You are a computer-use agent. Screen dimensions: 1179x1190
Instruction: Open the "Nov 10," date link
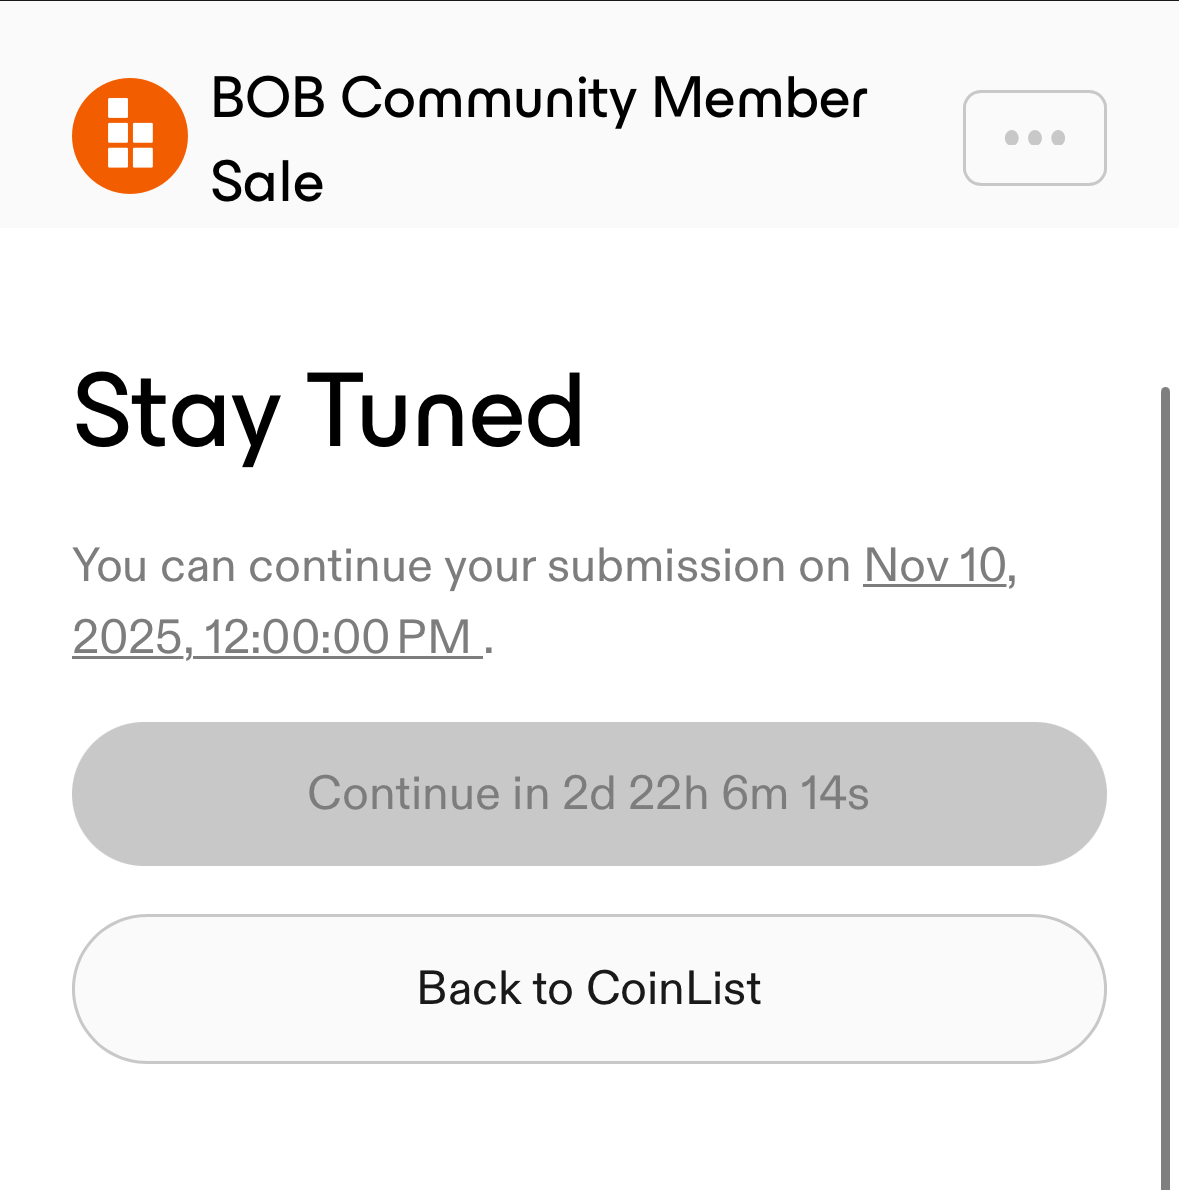pos(938,566)
